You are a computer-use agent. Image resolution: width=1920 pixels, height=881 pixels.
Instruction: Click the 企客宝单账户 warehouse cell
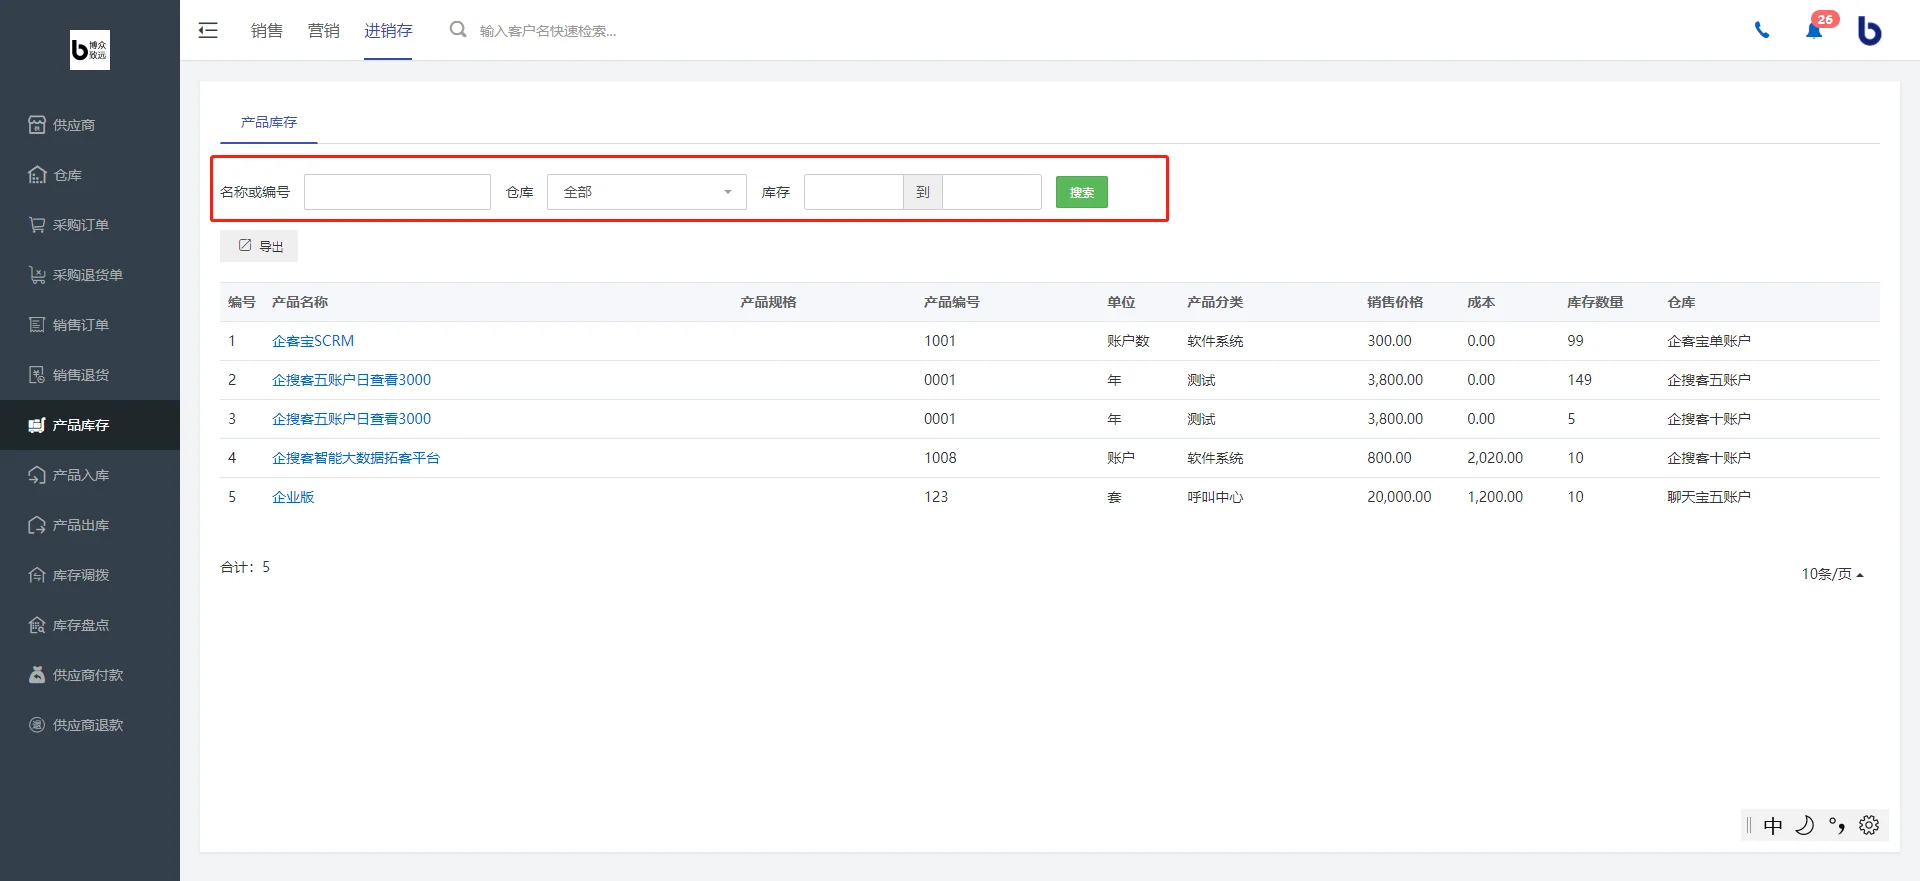point(1709,341)
